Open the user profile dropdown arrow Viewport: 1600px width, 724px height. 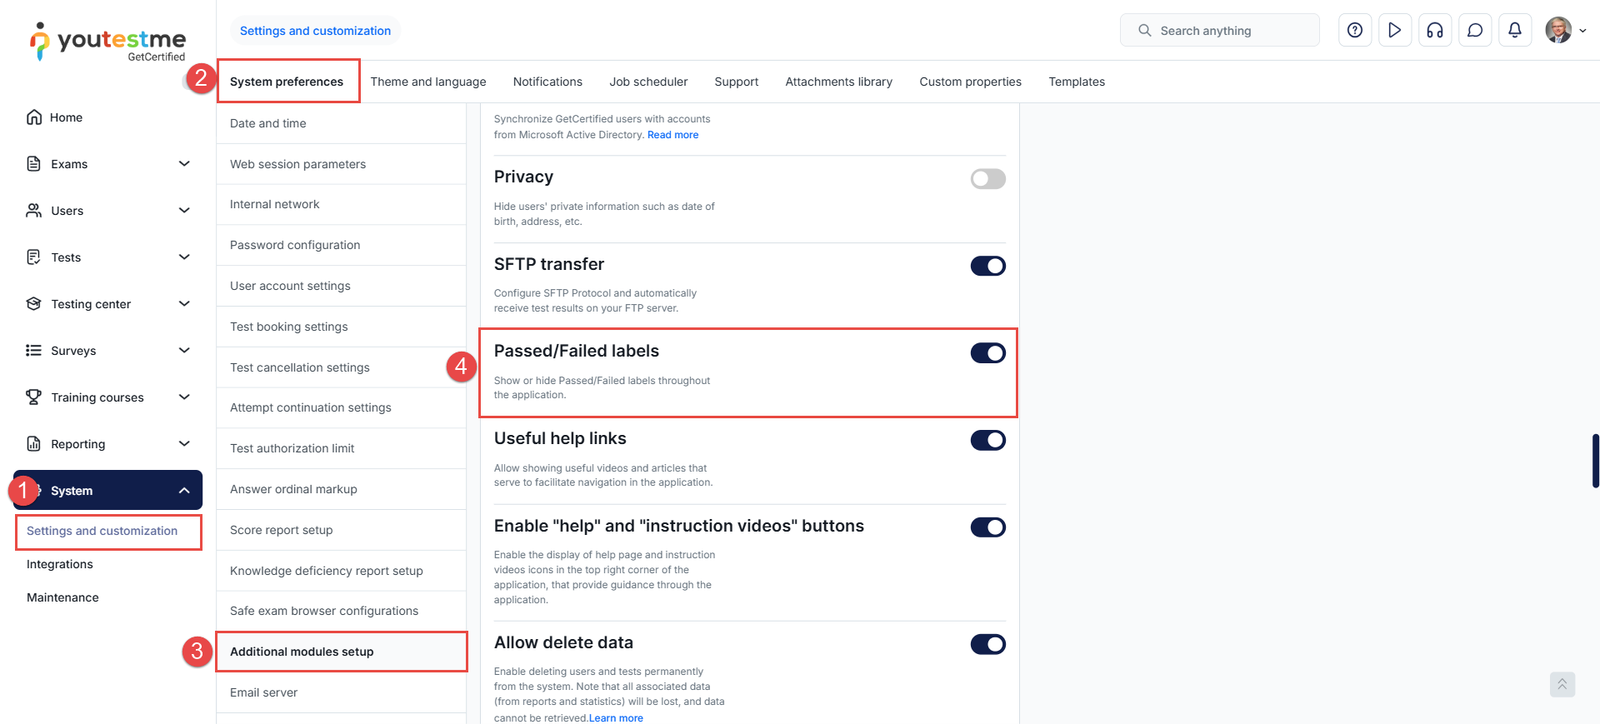(1583, 31)
